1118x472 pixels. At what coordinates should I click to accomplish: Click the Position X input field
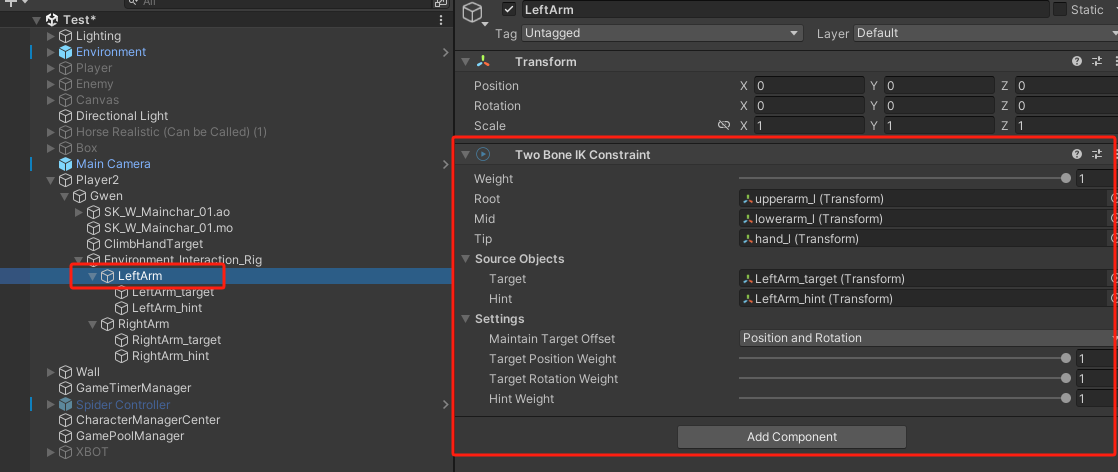pyautogui.click(x=808, y=86)
